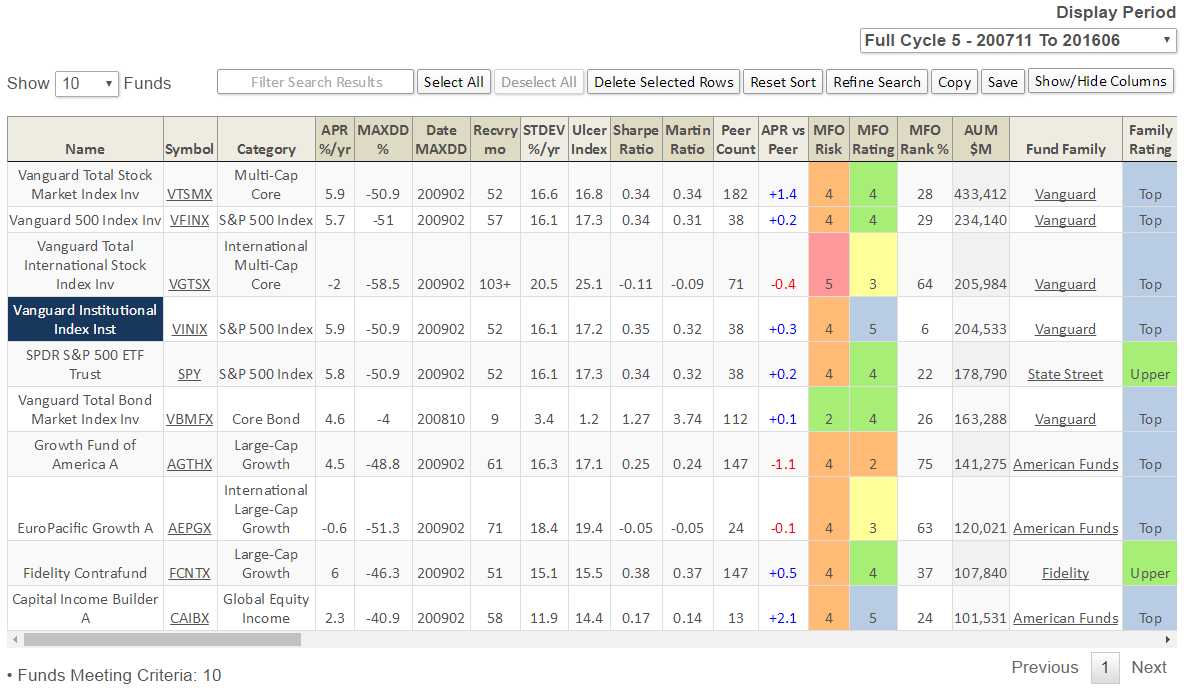Click Delete Selected Rows button
Image resolution: width=1184 pixels, height=691 pixels.
(x=664, y=82)
